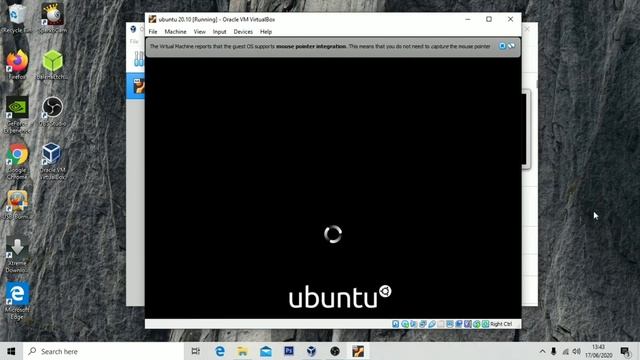This screenshot has height=360, width=640.
Task: Click the Search here taskbar box
Action: [x=103, y=351]
